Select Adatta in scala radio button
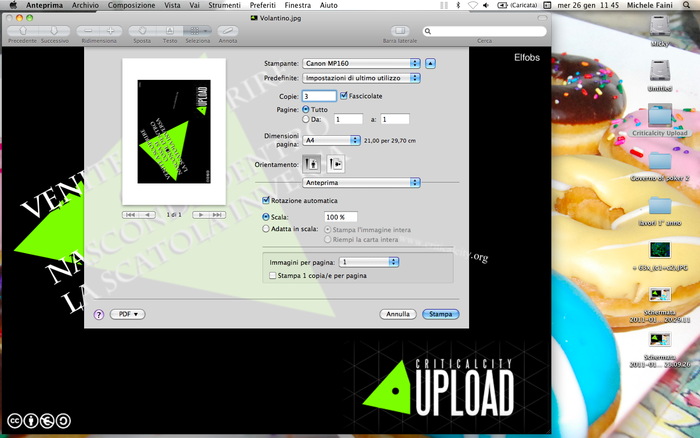700x438 pixels. [x=266, y=229]
